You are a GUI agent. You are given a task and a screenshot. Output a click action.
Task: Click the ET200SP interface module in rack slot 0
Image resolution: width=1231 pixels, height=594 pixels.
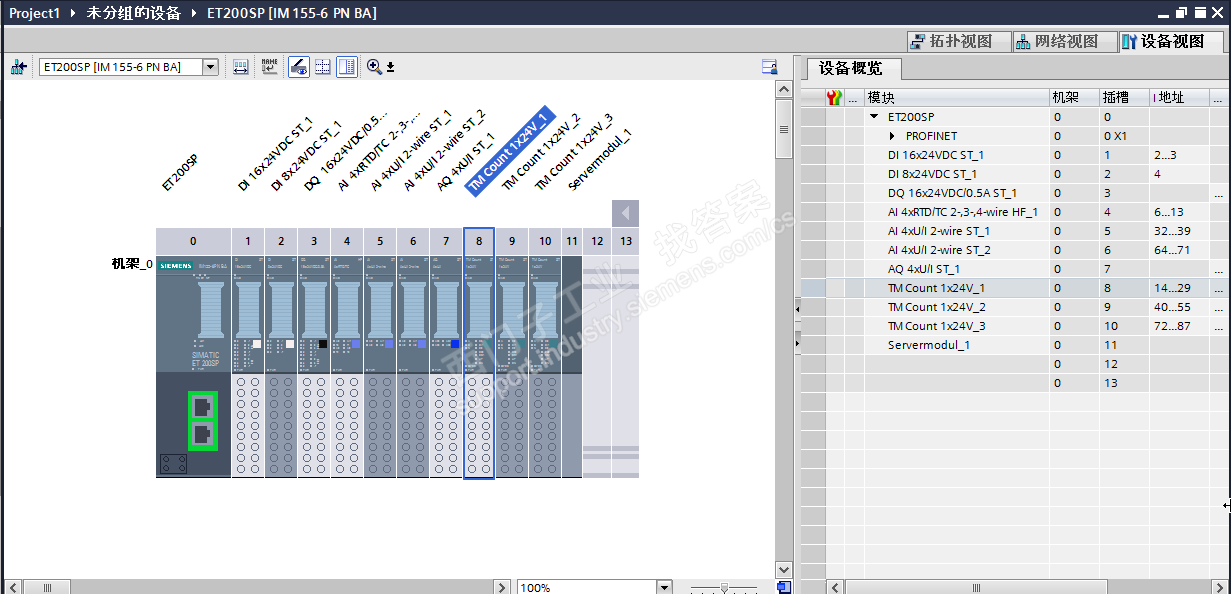tap(193, 366)
